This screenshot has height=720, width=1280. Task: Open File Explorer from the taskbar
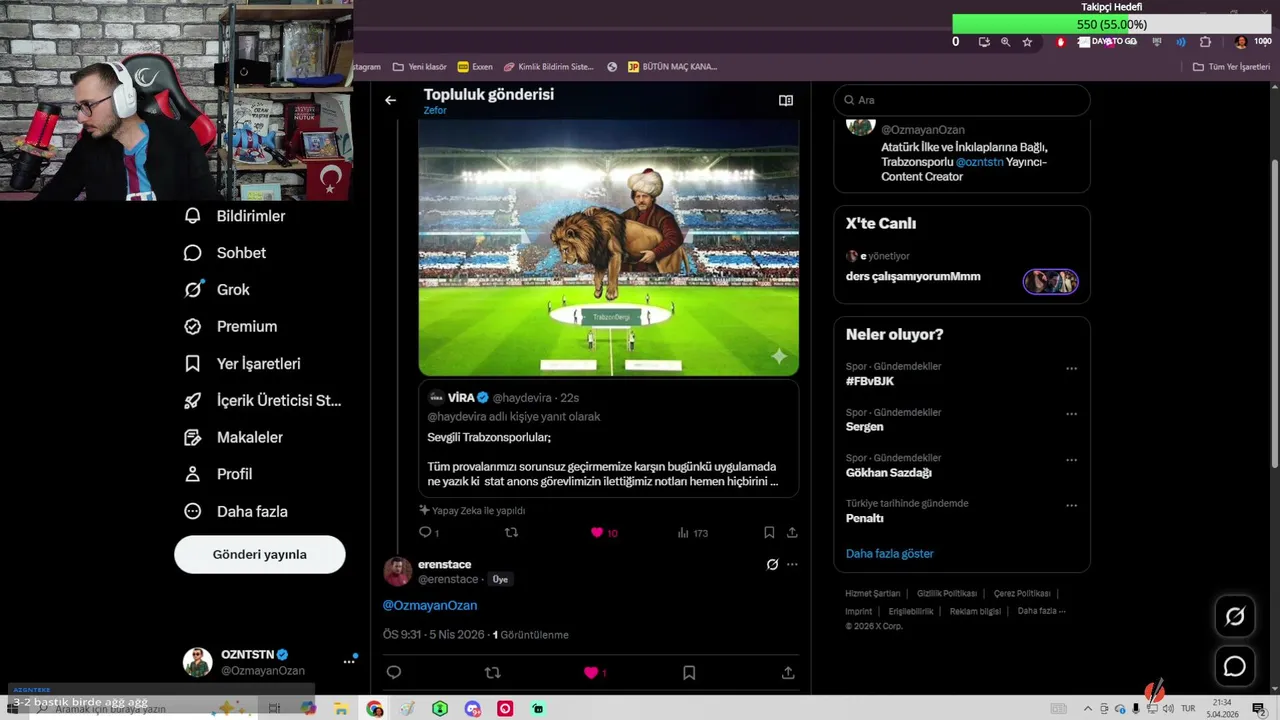pyautogui.click(x=341, y=709)
